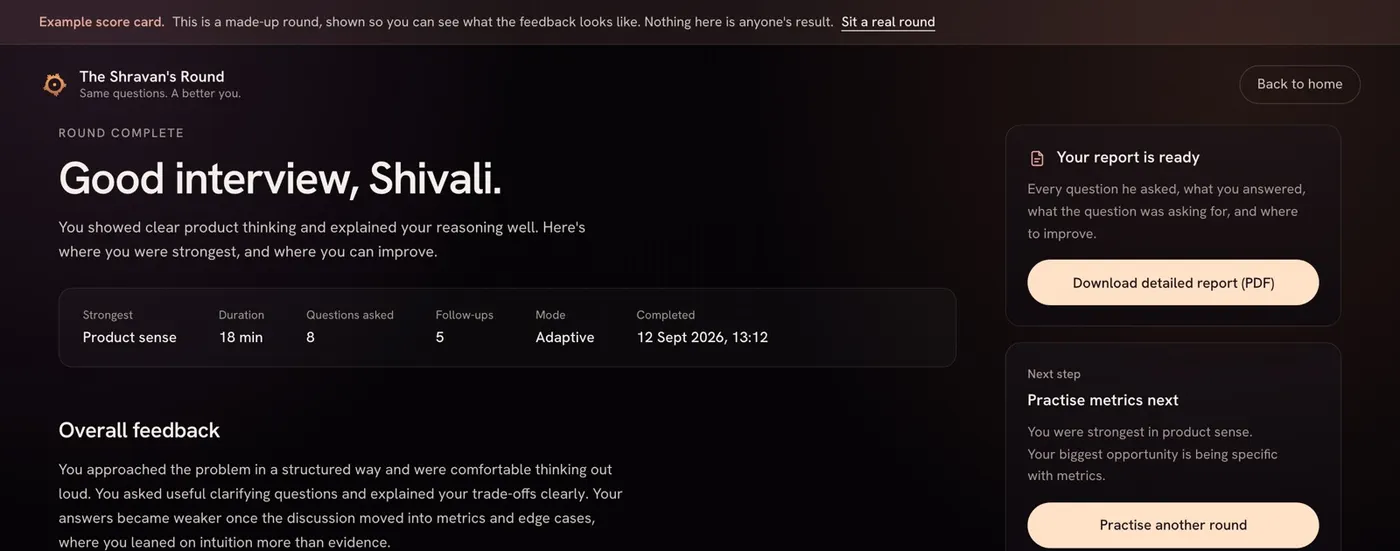Click the Same questions. A better you. tagline
This screenshot has height=551, width=1400.
[160, 94]
